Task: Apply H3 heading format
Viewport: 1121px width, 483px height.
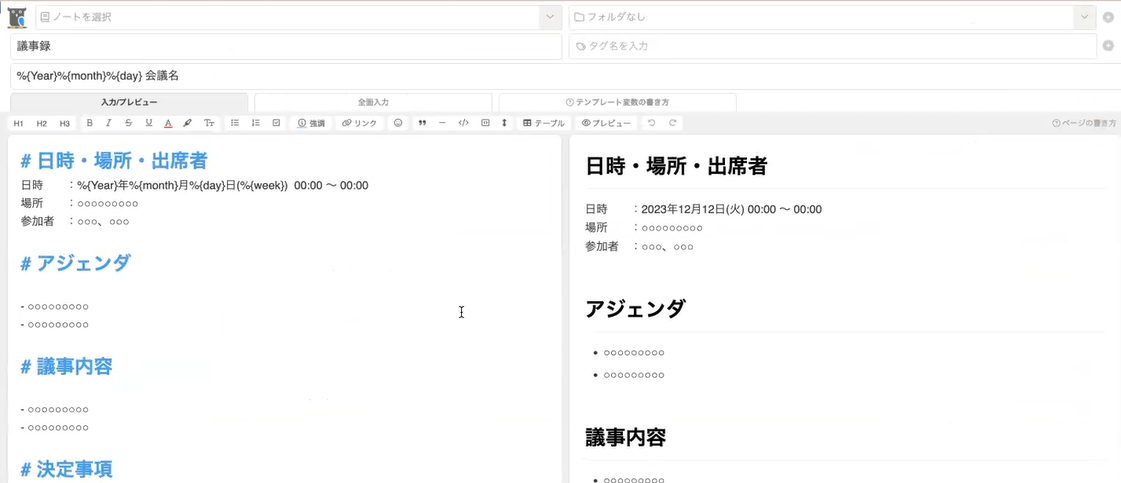Action: [64, 124]
